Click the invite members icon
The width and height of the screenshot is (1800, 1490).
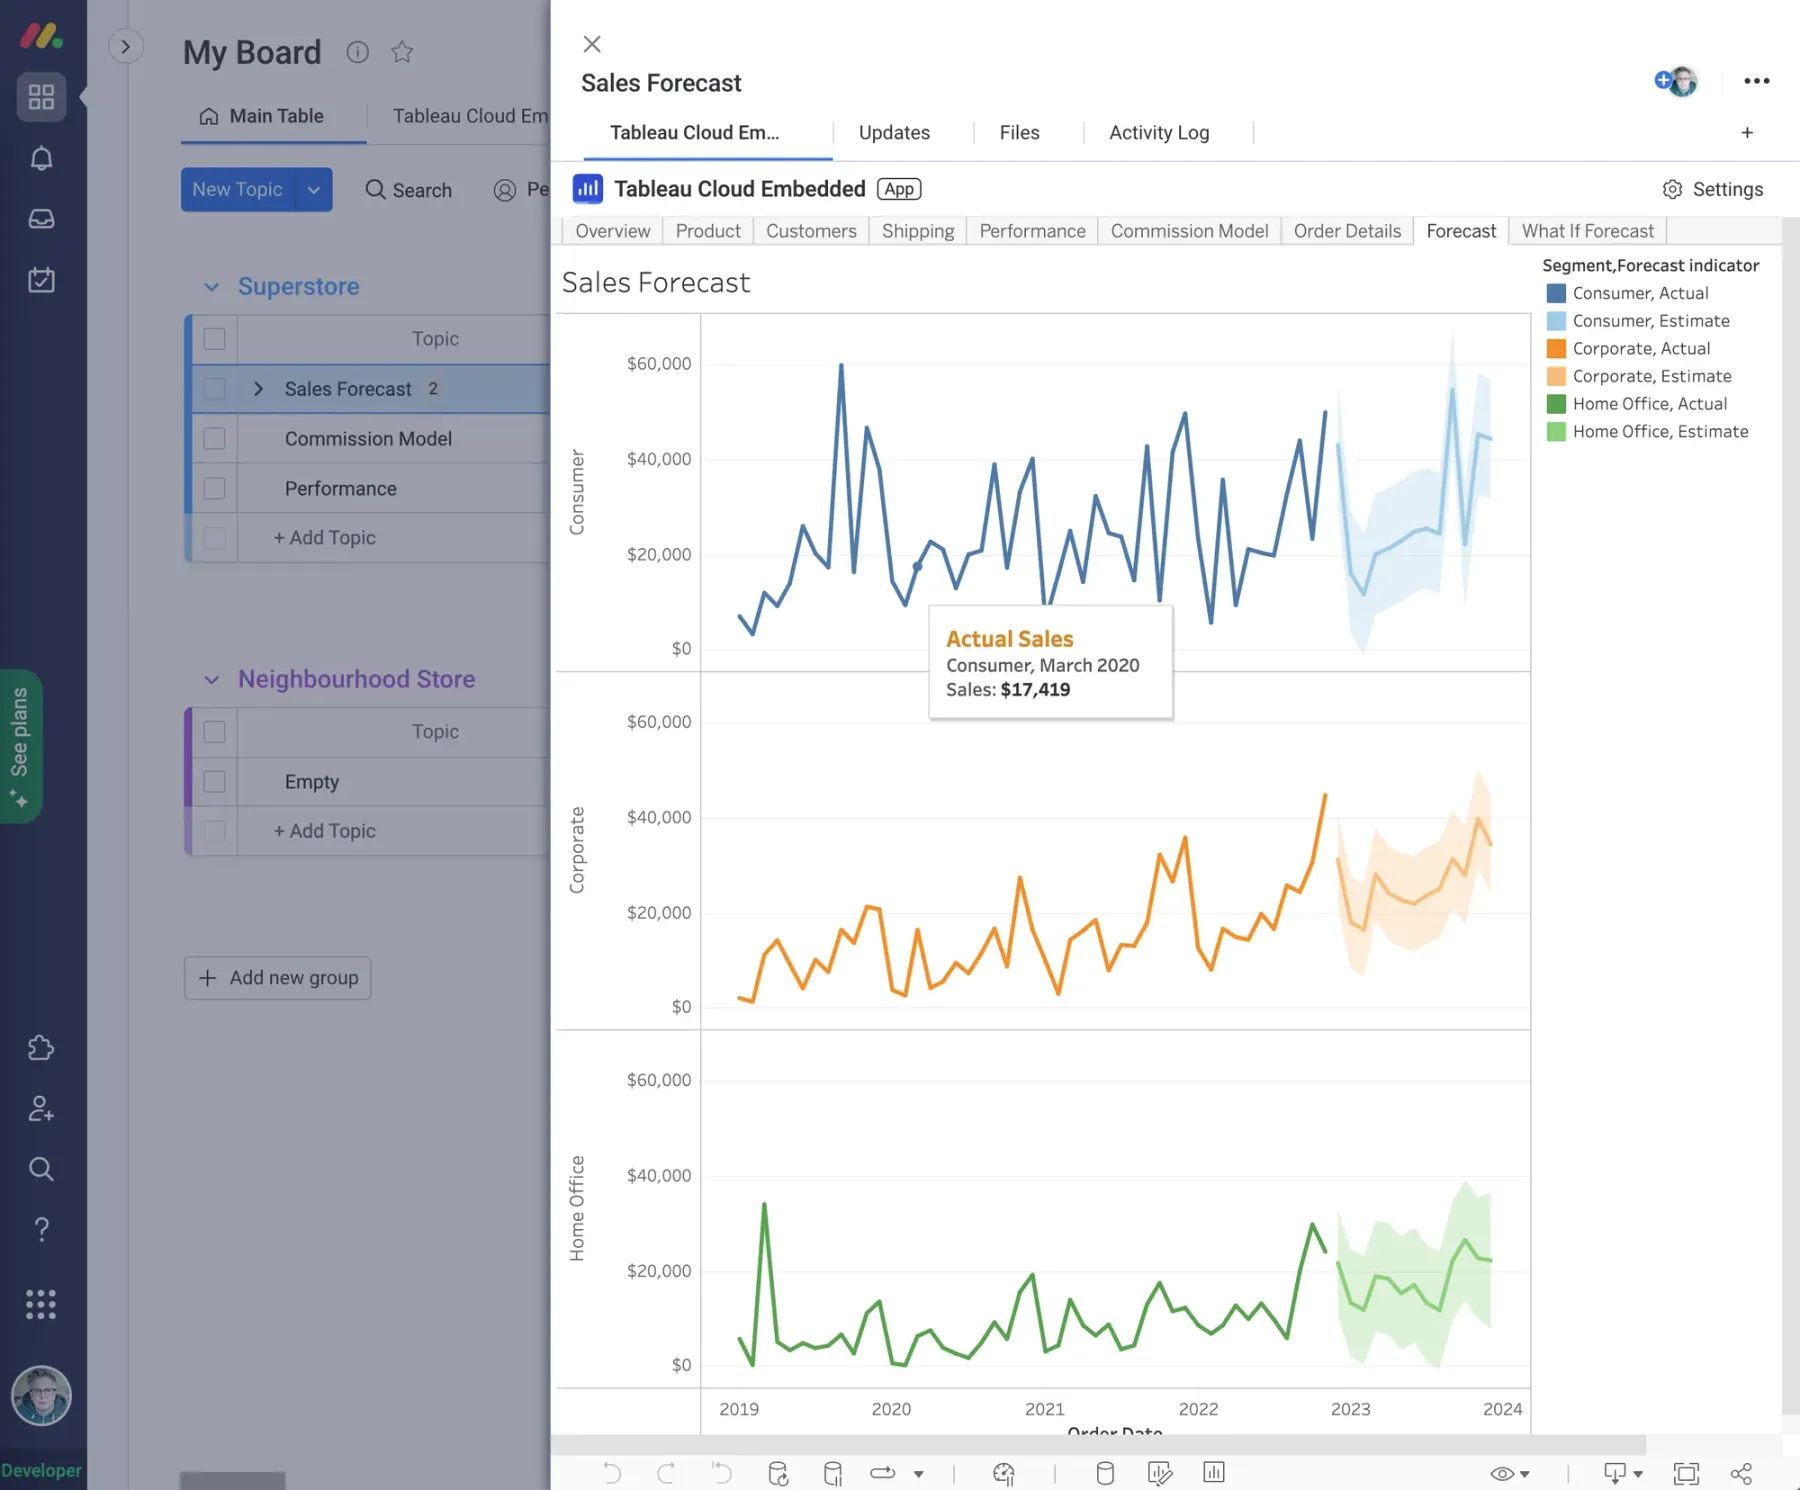point(41,1108)
